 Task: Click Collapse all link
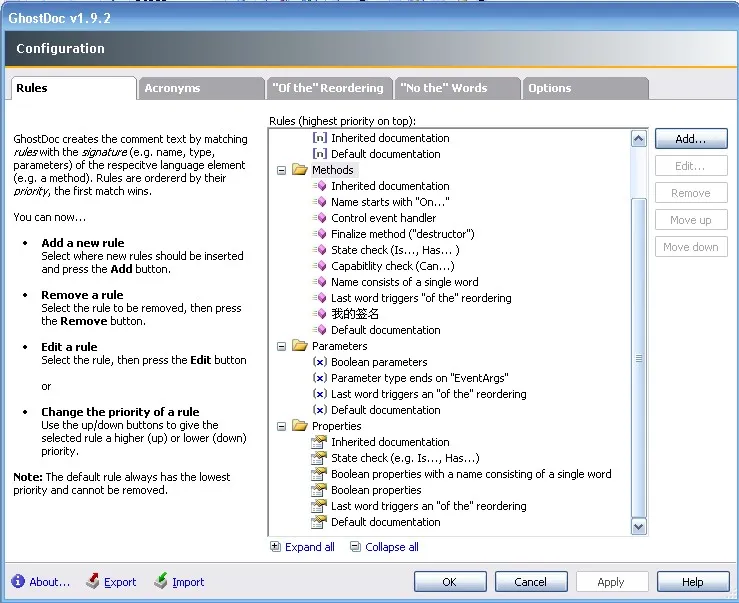[391, 547]
